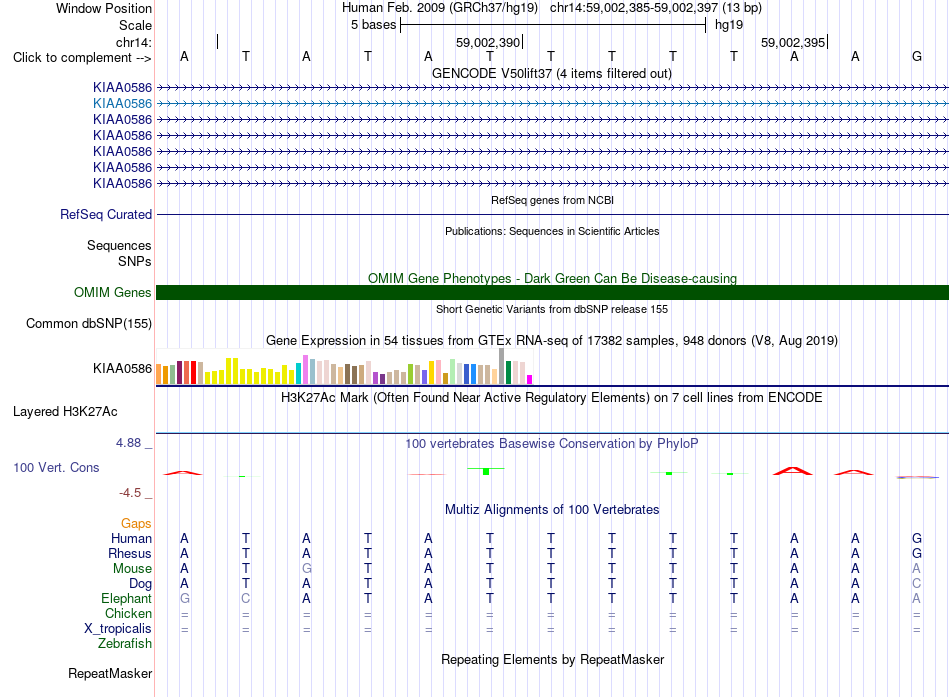Open 'Publications: Sequences in Scientific Articles' title

click(552, 231)
